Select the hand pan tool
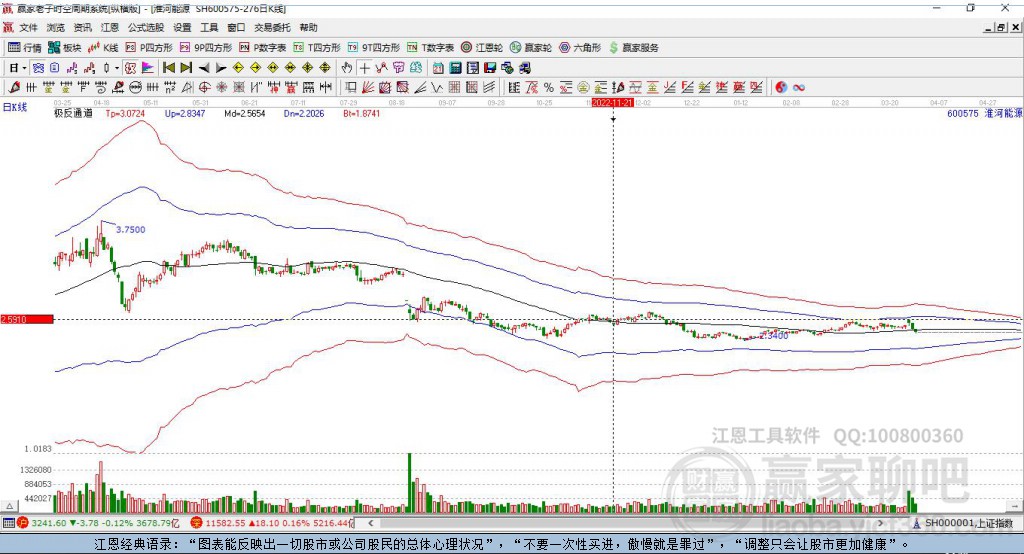Image resolution: width=1024 pixels, height=554 pixels. coord(347,68)
